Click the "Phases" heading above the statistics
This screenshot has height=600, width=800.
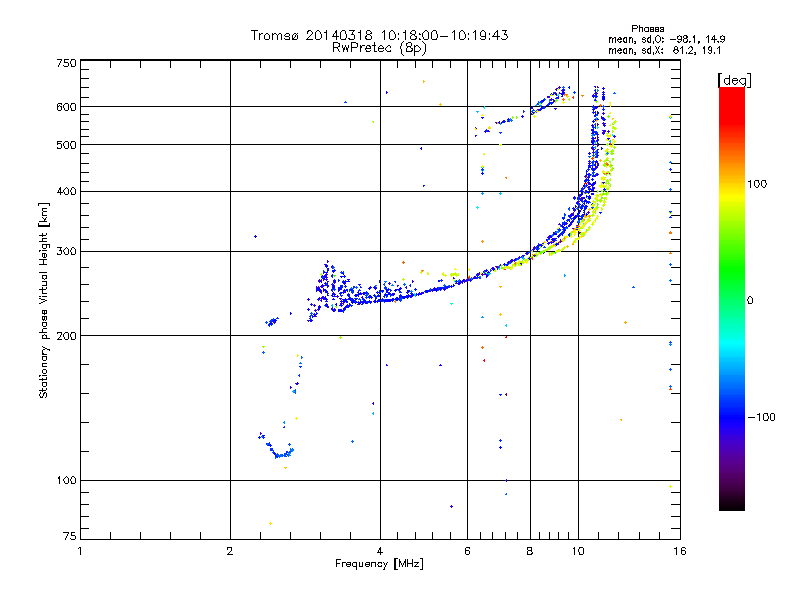pos(647,29)
